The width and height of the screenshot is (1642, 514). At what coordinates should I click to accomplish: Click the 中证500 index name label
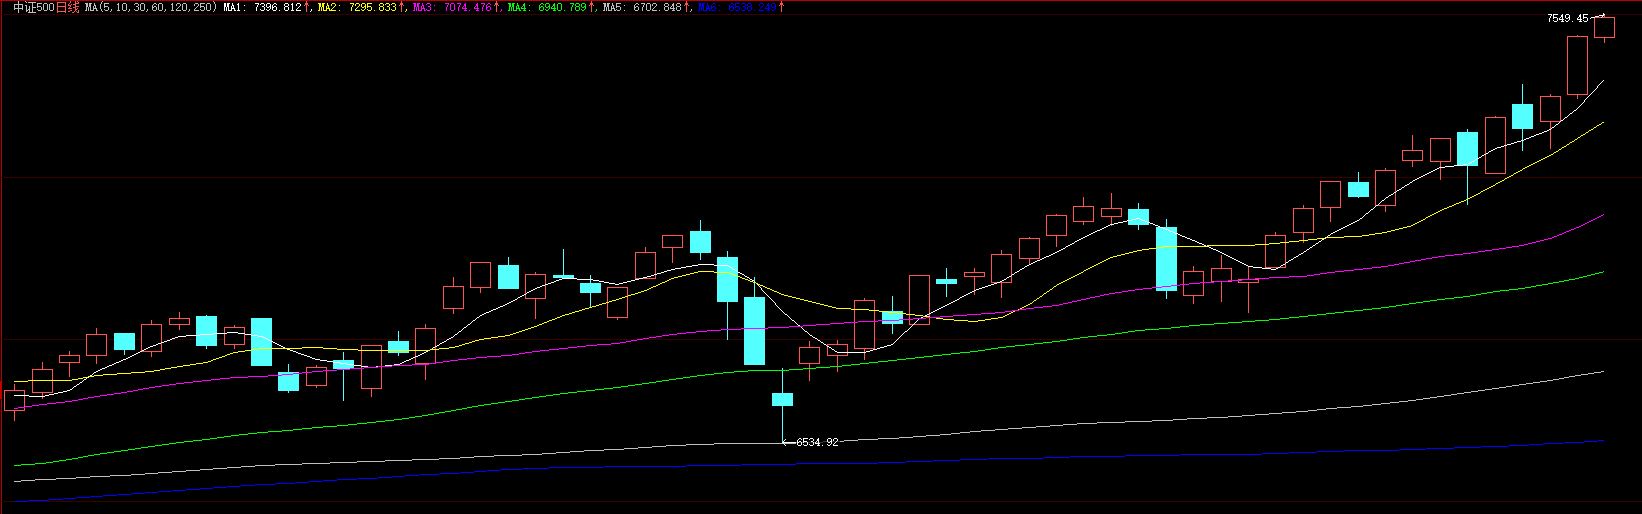[x=33, y=8]
